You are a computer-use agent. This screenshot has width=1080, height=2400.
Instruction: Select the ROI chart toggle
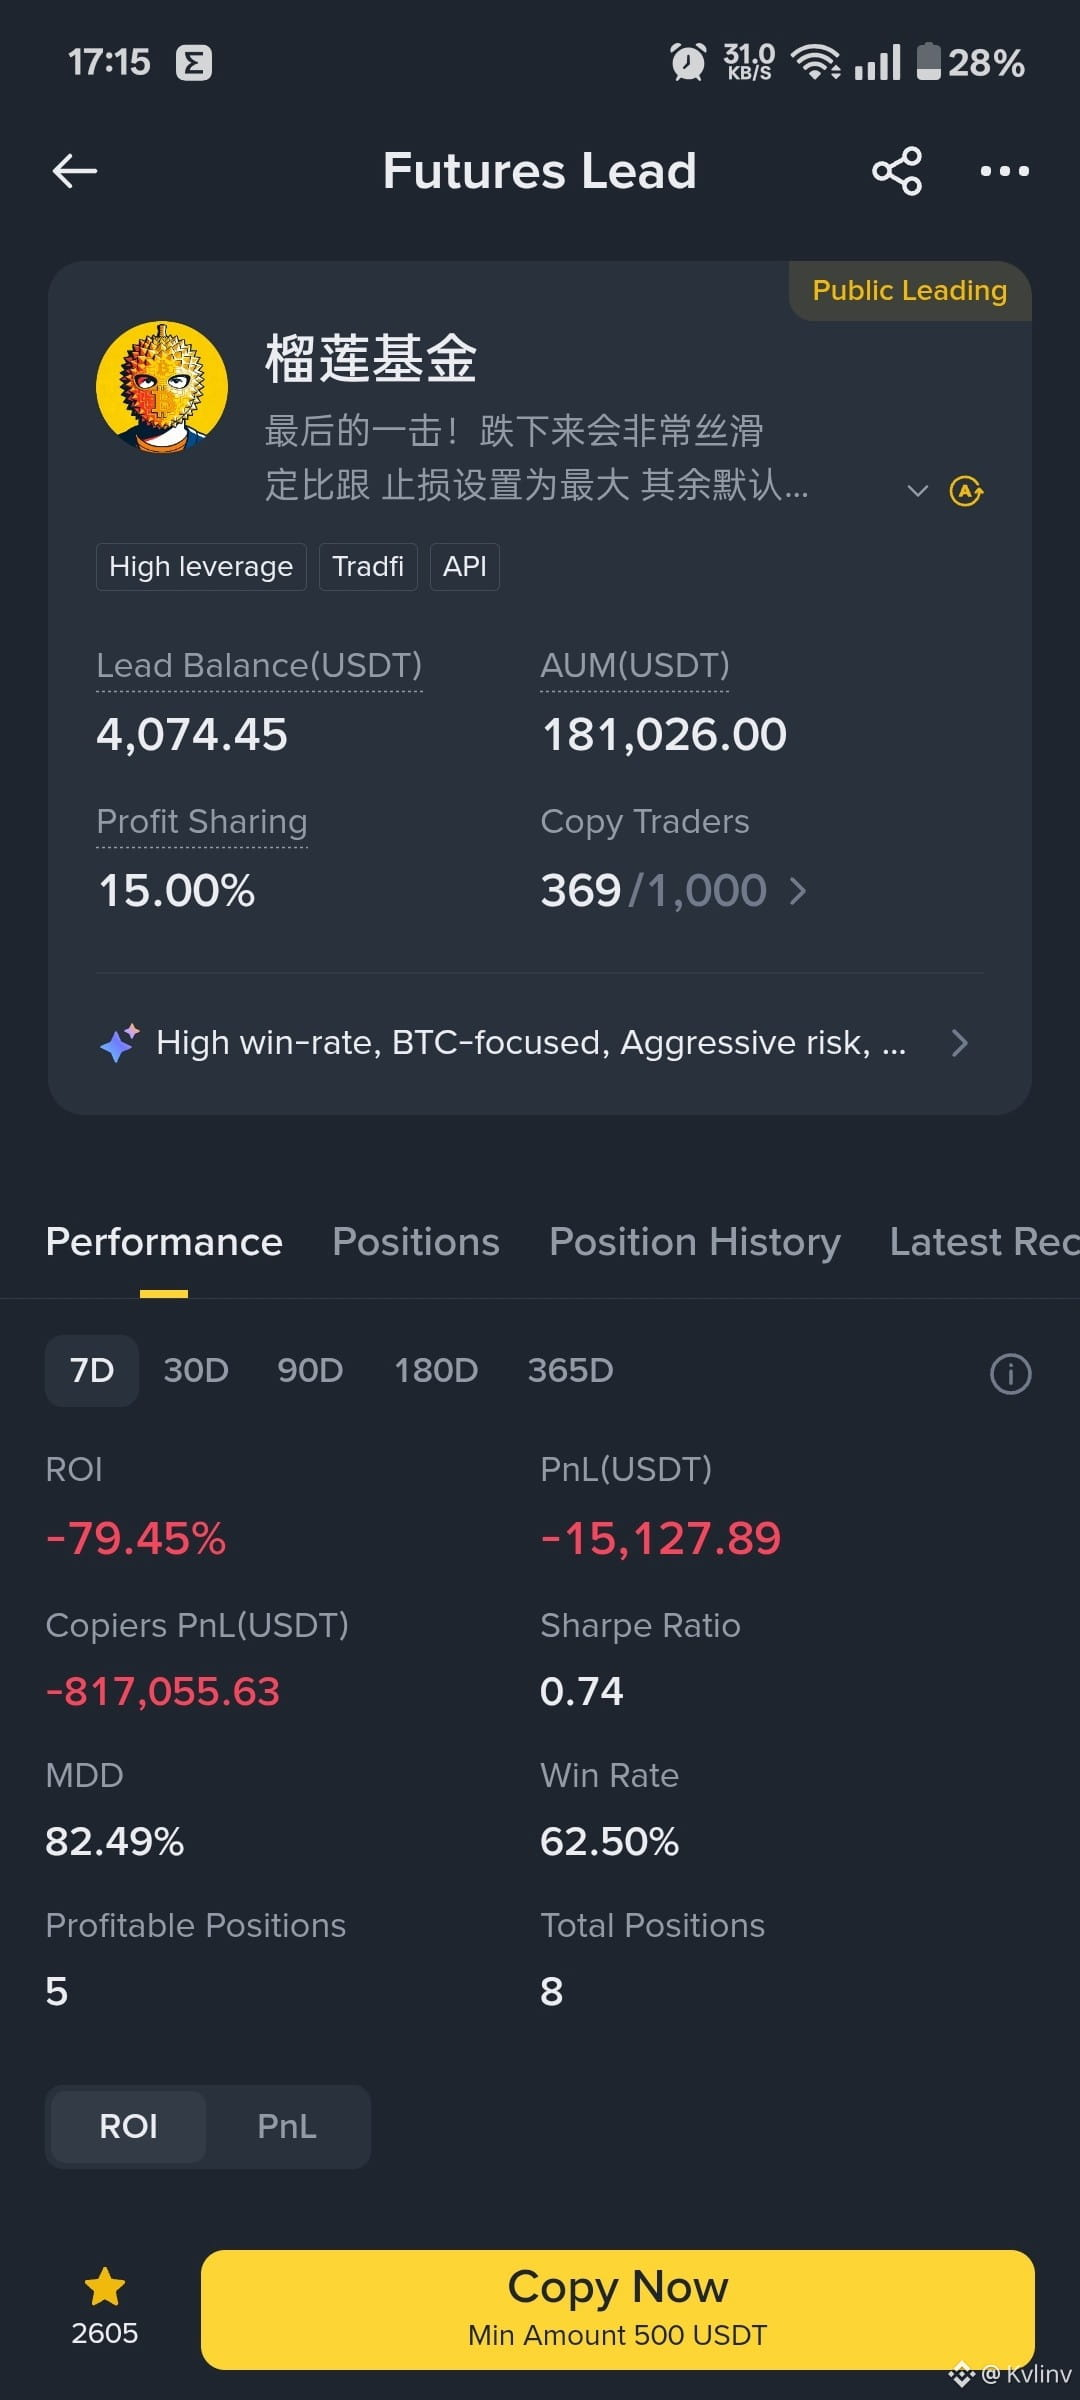128,2126
